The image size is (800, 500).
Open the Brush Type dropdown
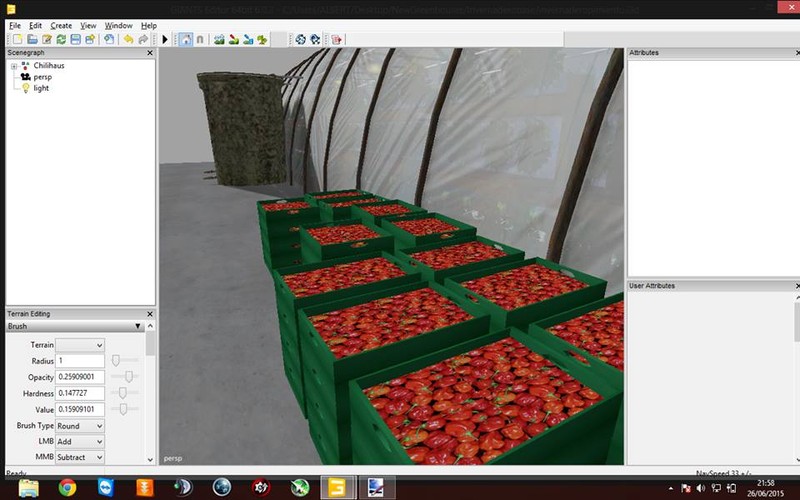(80, 426)
